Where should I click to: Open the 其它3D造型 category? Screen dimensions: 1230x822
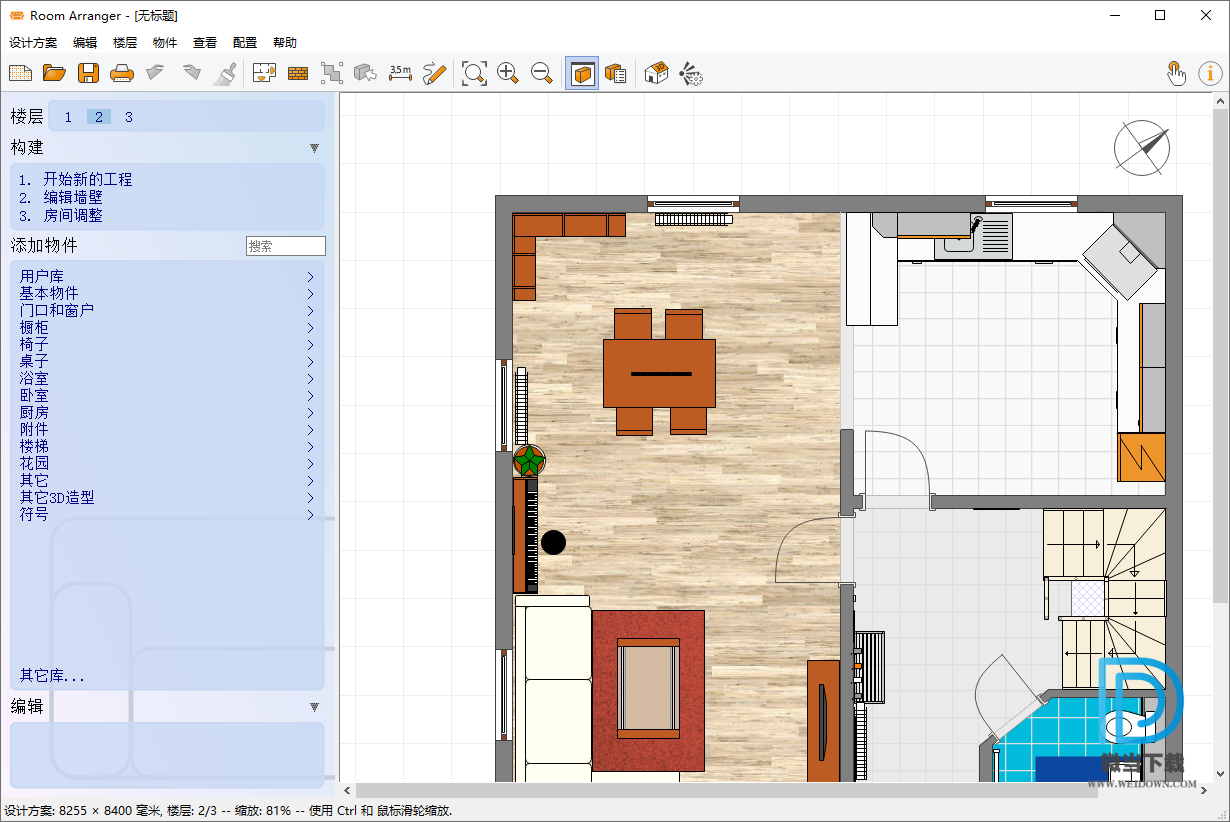[x=167, y=497]
